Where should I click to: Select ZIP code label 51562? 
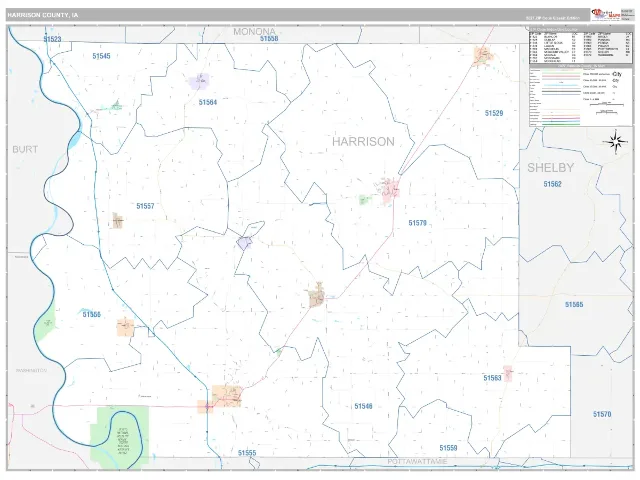point(553,184)
